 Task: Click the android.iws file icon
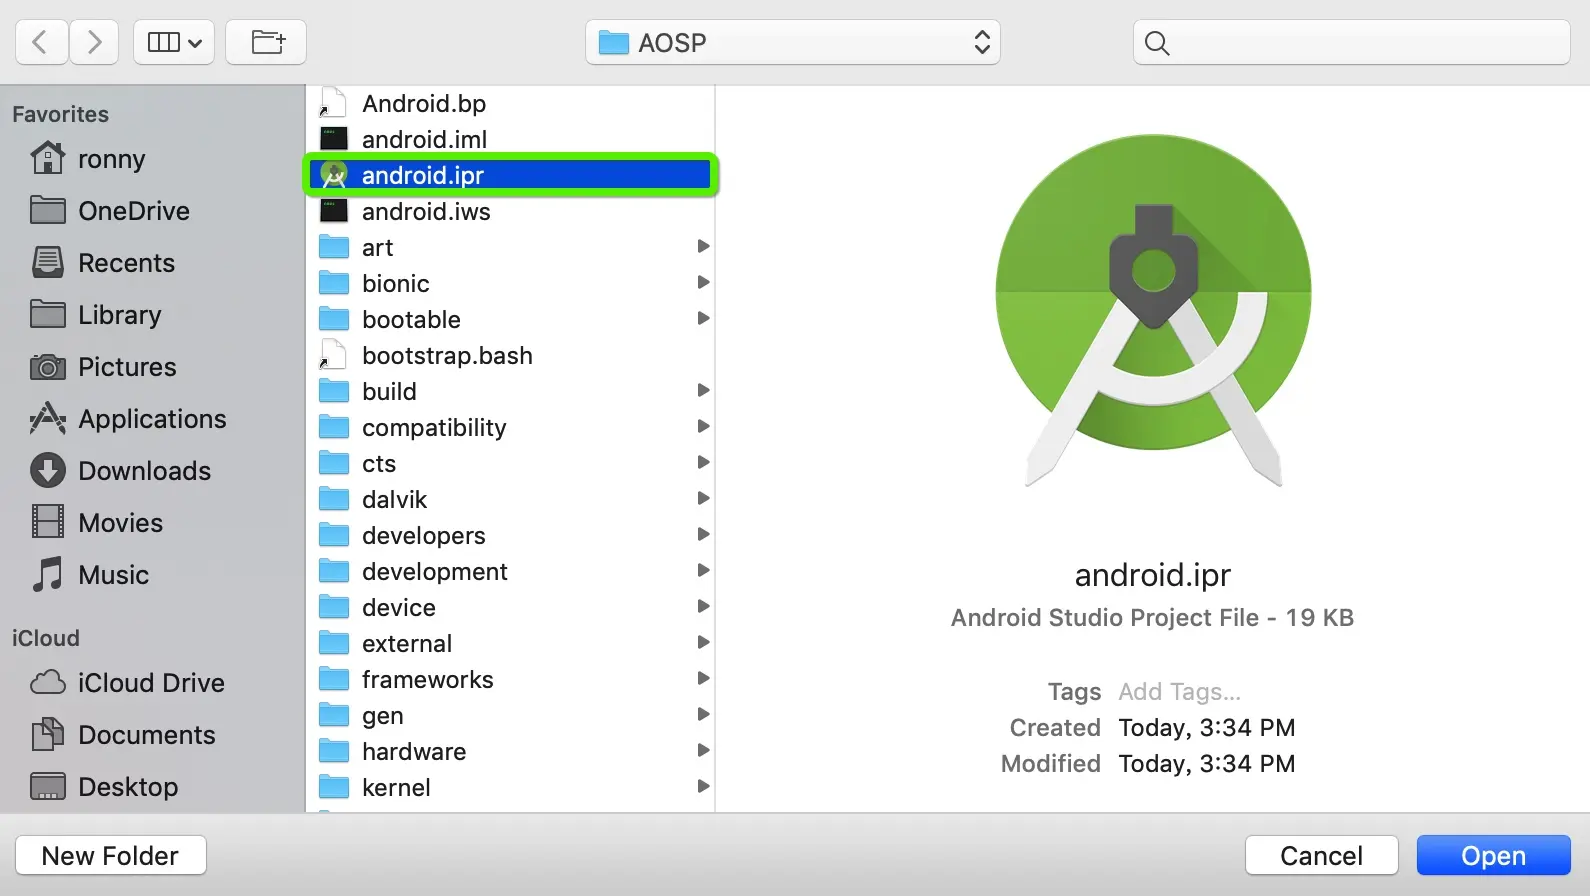tap(333, 210)
